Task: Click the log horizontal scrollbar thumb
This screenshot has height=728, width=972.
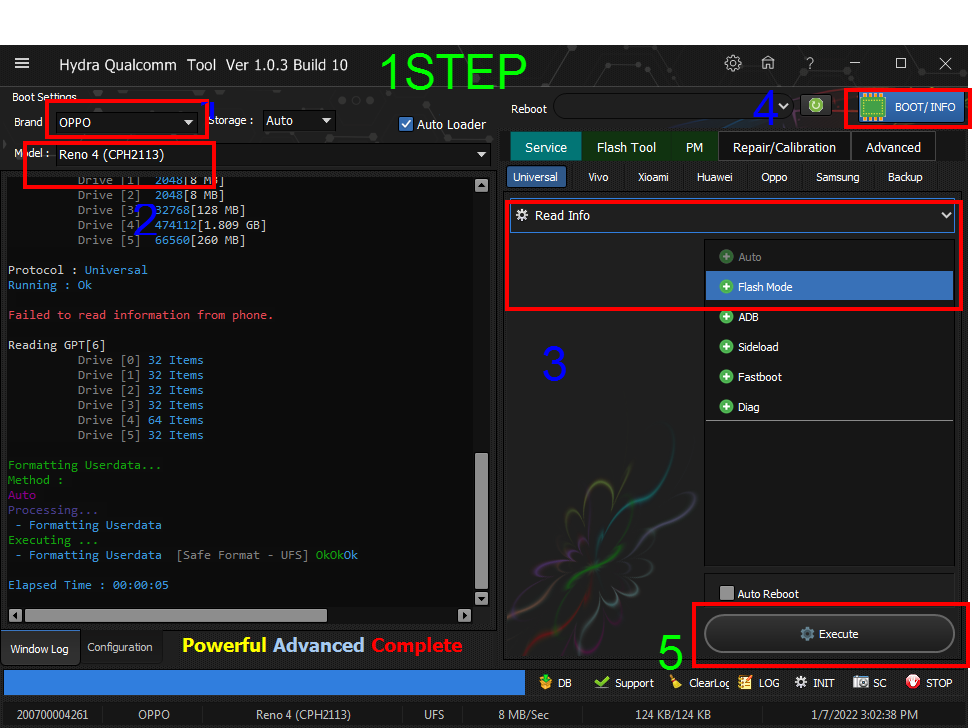Action: [x=175, y=615]
